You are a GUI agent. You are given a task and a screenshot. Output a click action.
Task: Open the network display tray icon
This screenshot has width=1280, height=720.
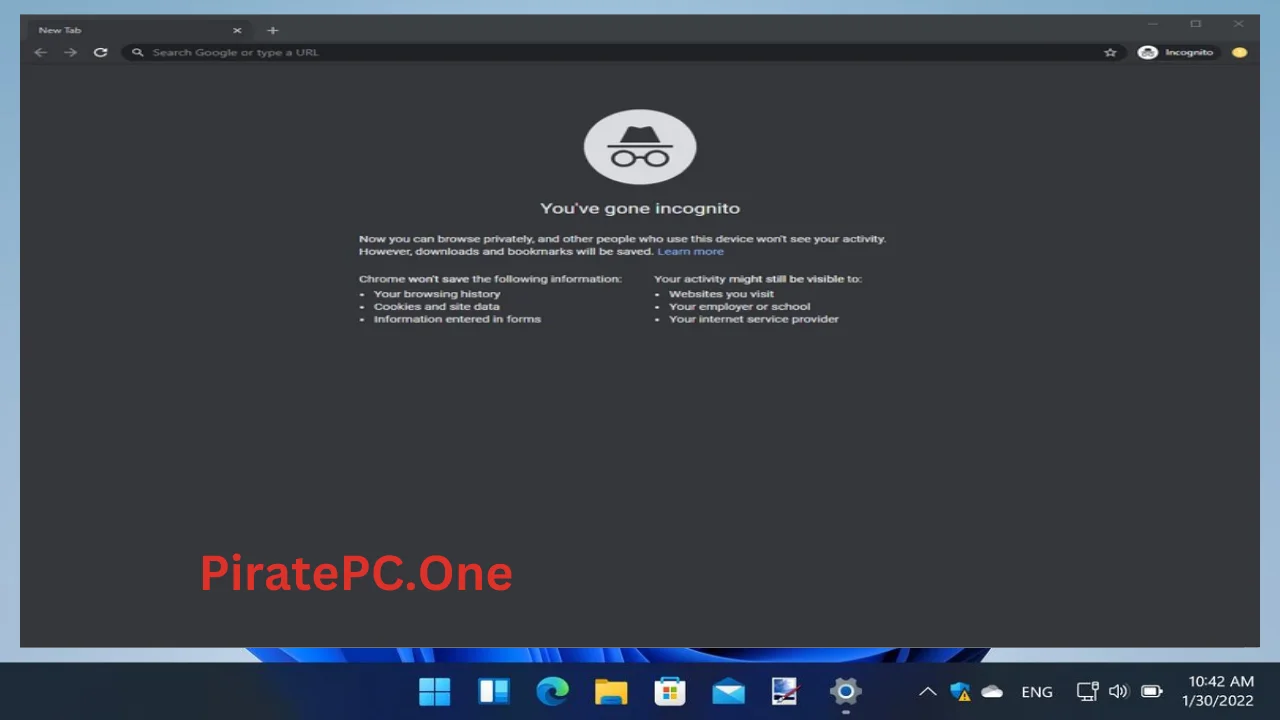point(1087,691)
